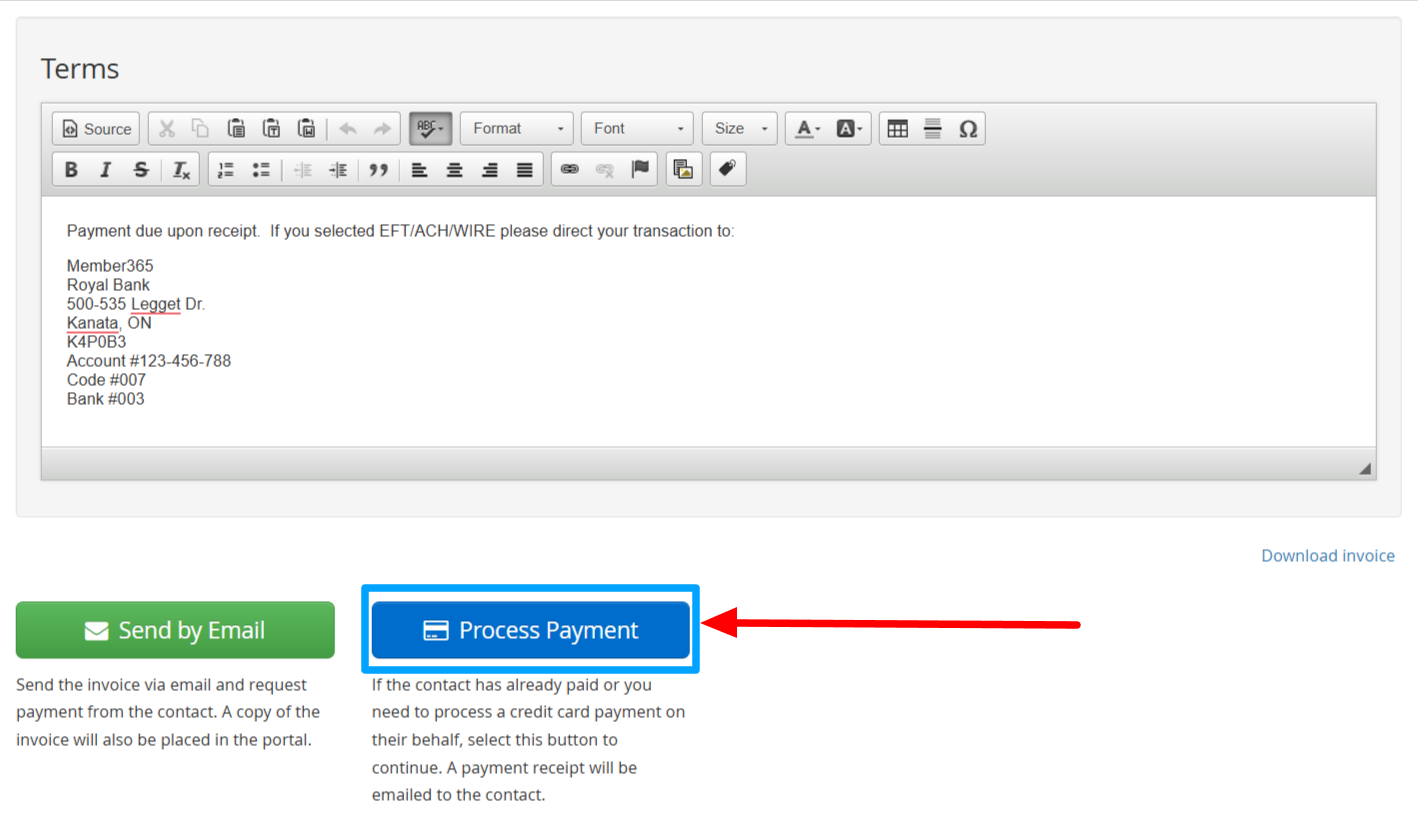Viewport: 1418px width, 815px height.
Task: Click the Process Payment button
Action: click(x=530, y=630)
